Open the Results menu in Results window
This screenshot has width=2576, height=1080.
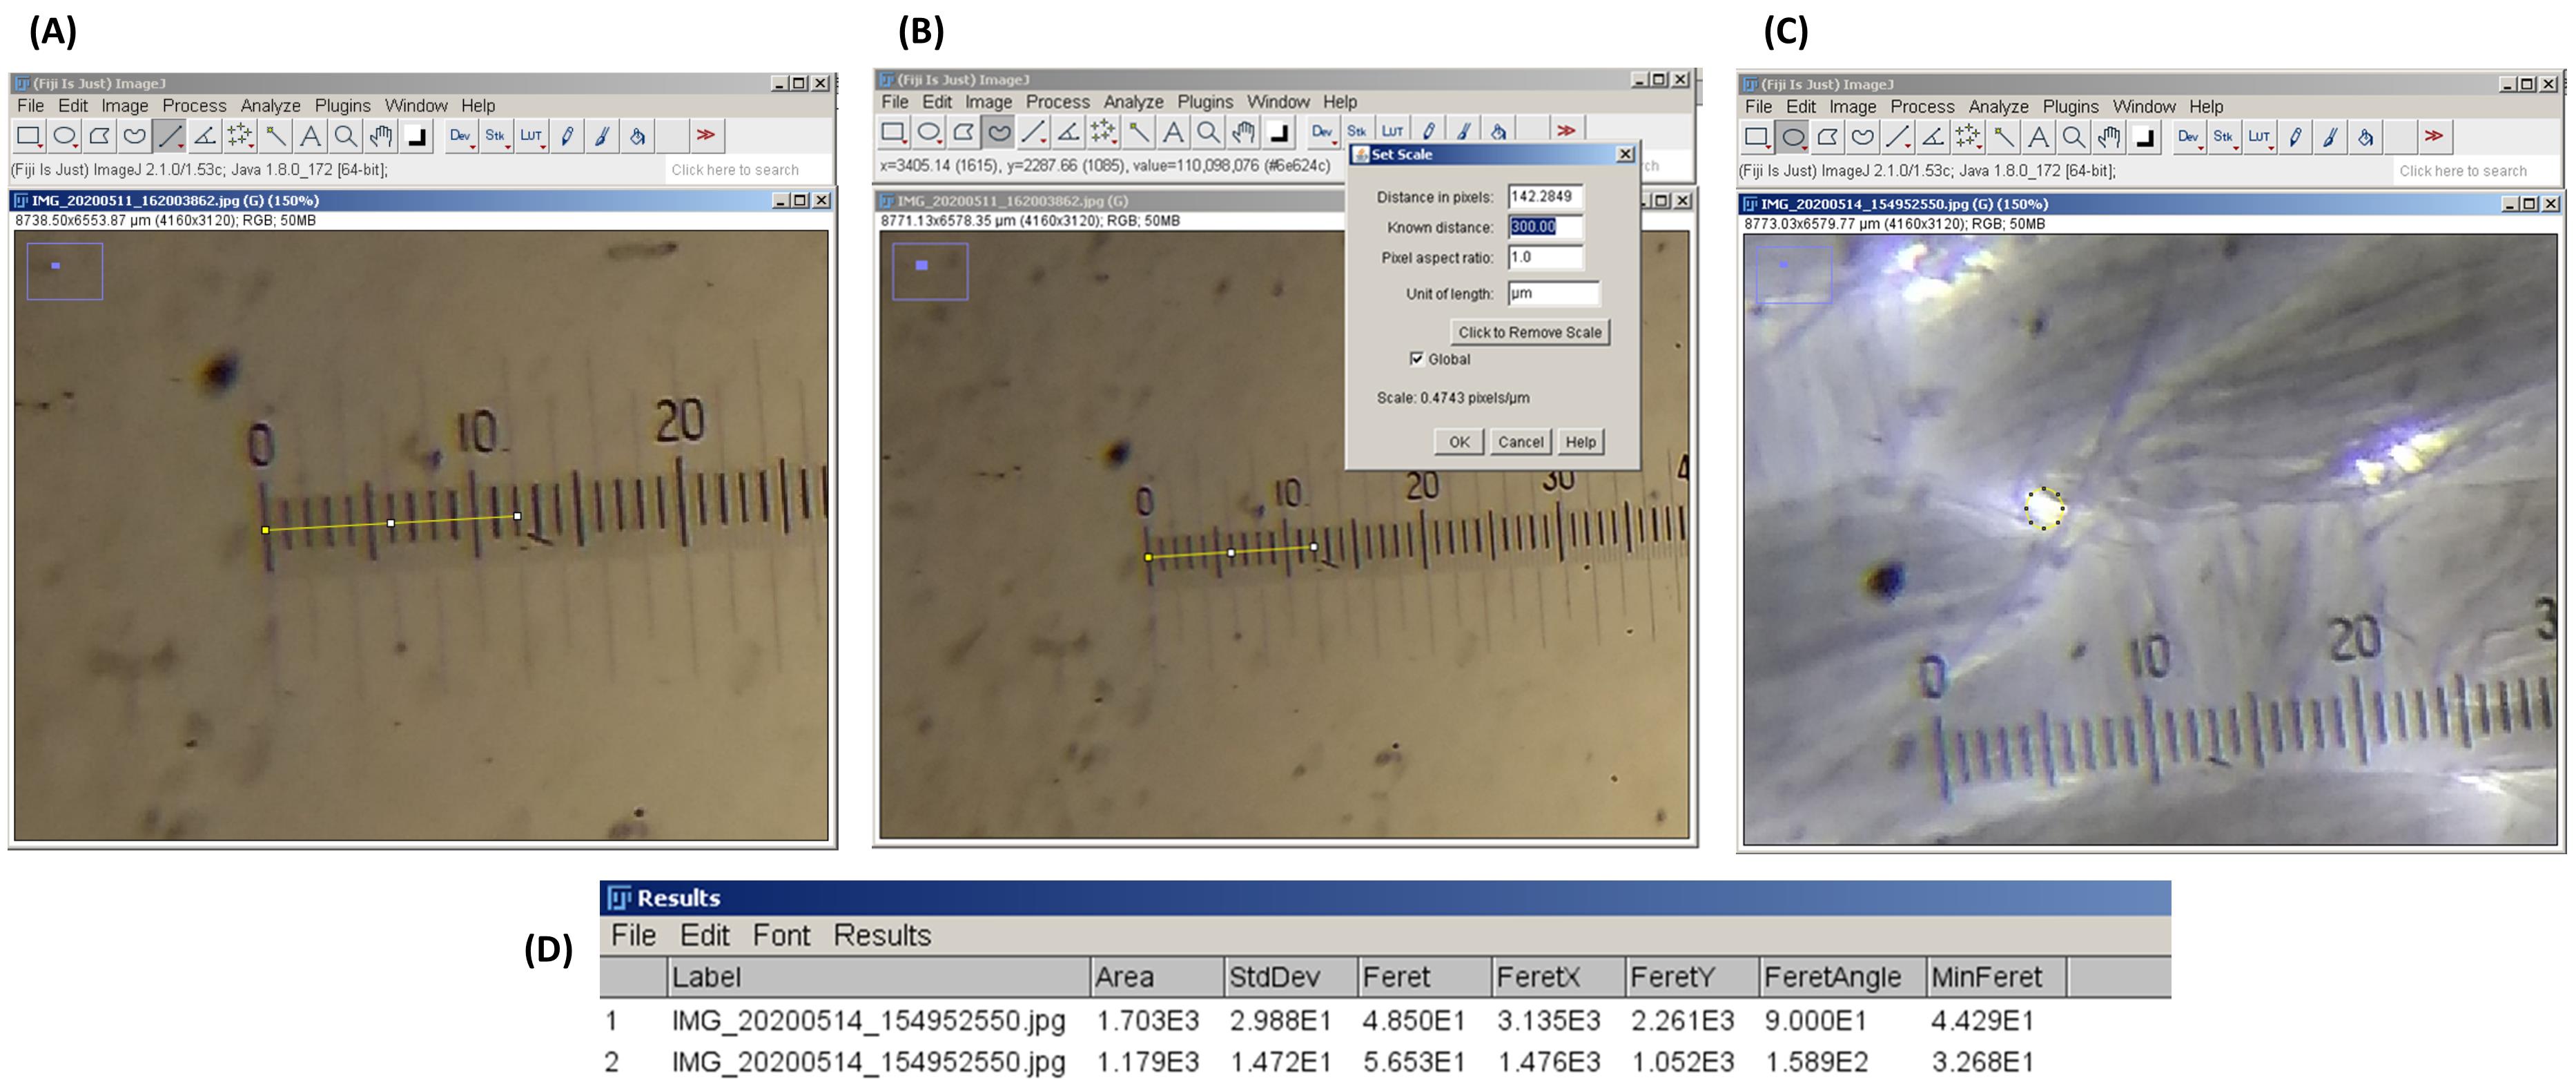pos(882,935)
